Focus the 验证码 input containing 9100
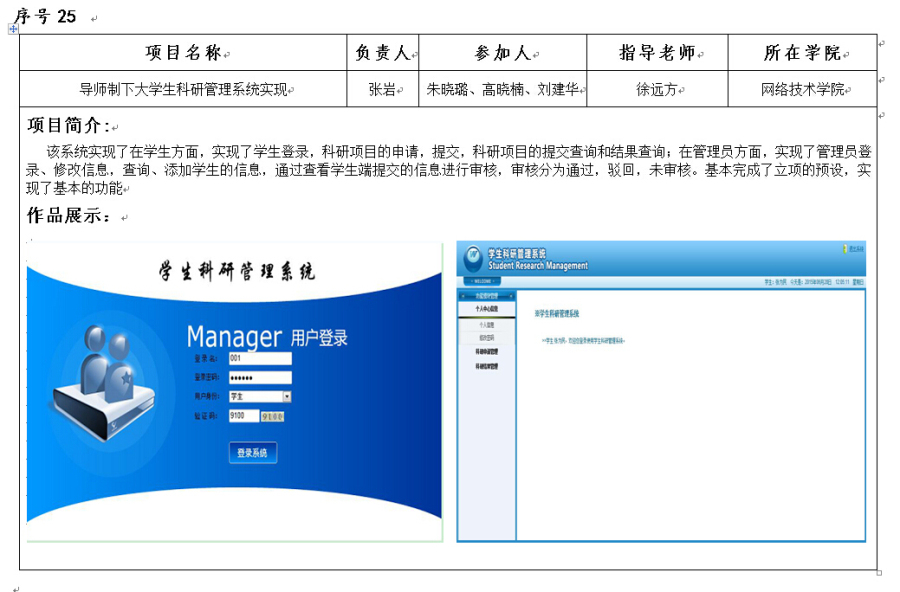 pyautogui.click(x=244, y=415)
